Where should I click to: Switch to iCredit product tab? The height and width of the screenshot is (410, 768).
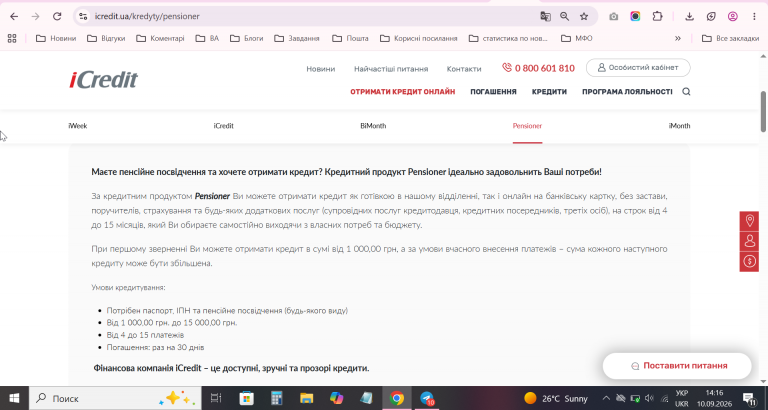(223, 126)
